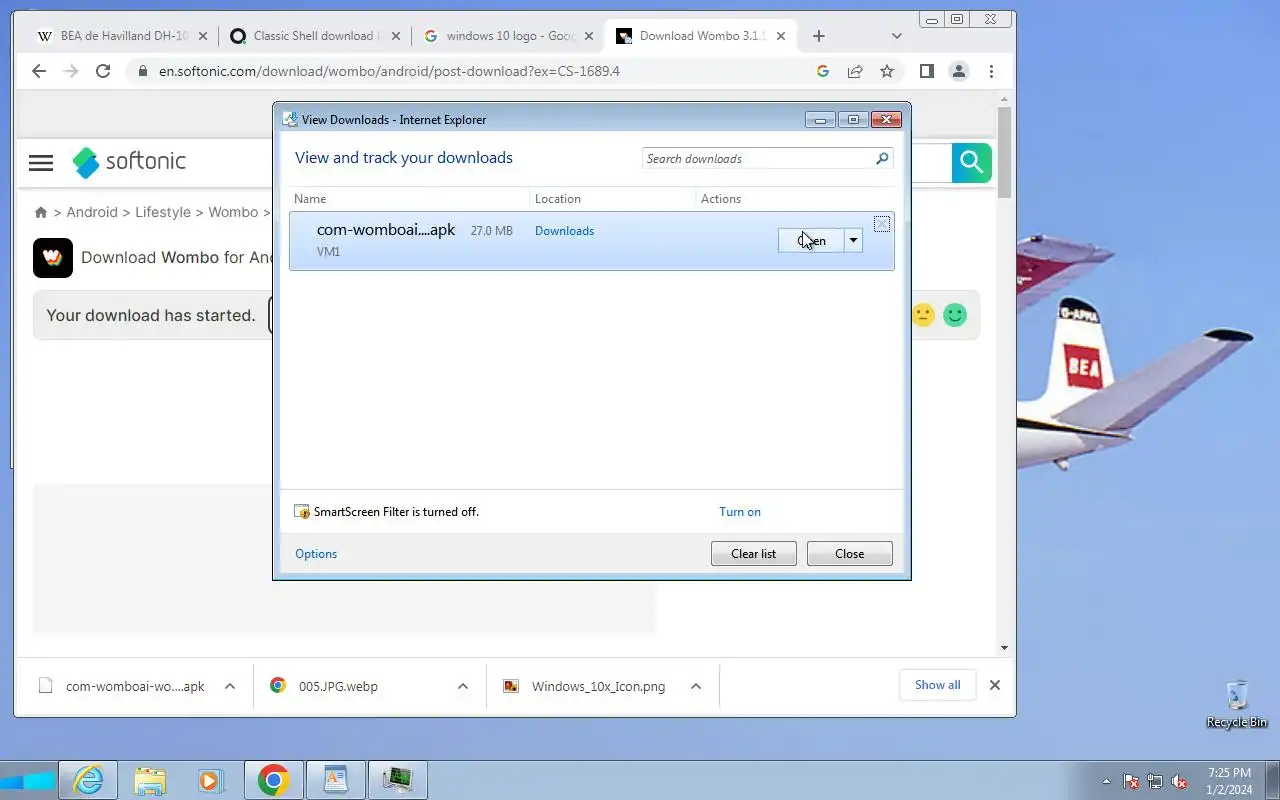The image size is (1280, 800).
Task: Open Chrome side panel icon
Action: coord(927,71)
